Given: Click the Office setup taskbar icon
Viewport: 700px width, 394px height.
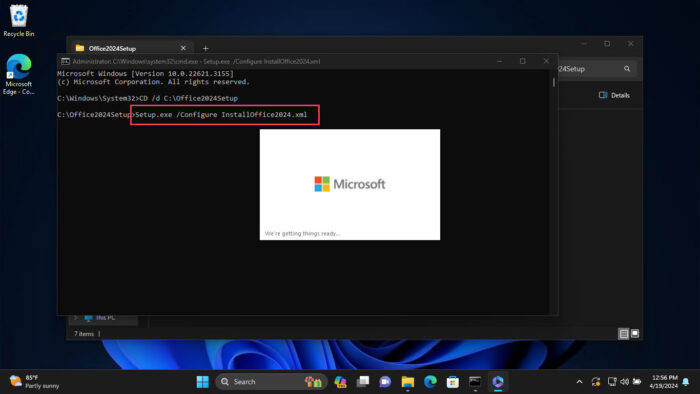Looking at the screenshot, I should point(497,382).
